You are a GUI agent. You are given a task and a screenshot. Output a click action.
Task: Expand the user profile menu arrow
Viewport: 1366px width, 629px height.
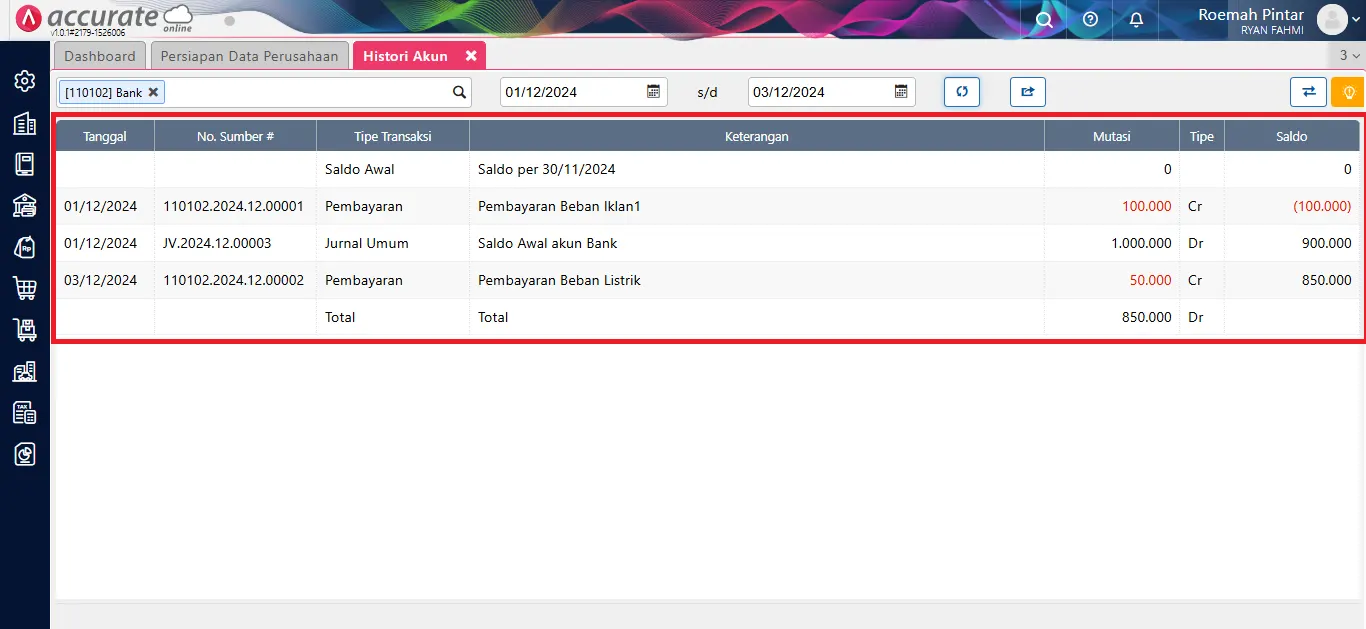(1356, 20)
